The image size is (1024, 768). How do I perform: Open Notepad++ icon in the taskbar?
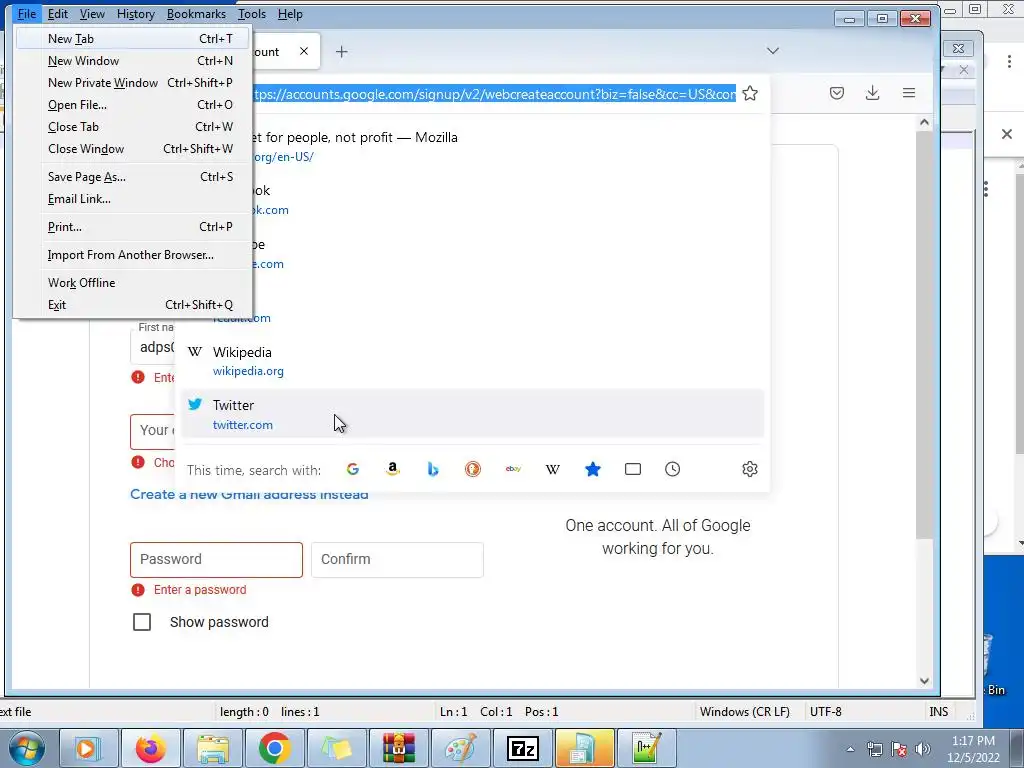tap(647, 748)
